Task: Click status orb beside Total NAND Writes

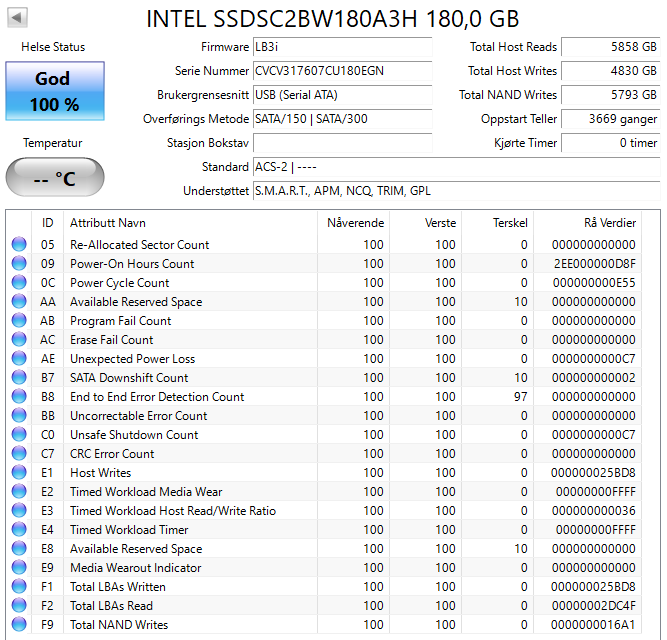Action: 19,625
